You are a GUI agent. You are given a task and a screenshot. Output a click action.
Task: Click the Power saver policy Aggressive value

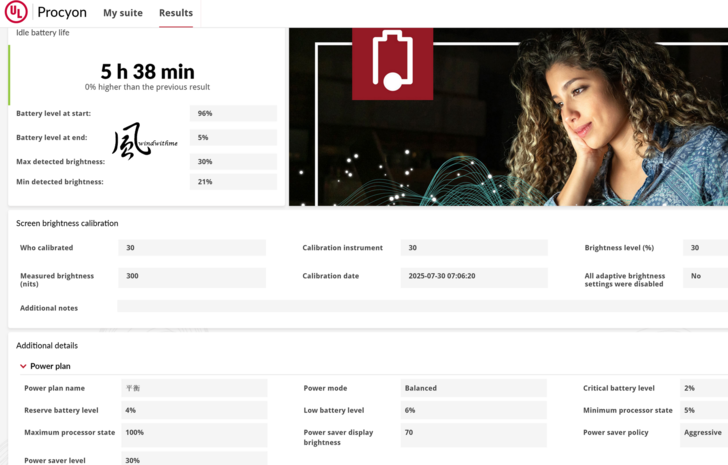704,433
